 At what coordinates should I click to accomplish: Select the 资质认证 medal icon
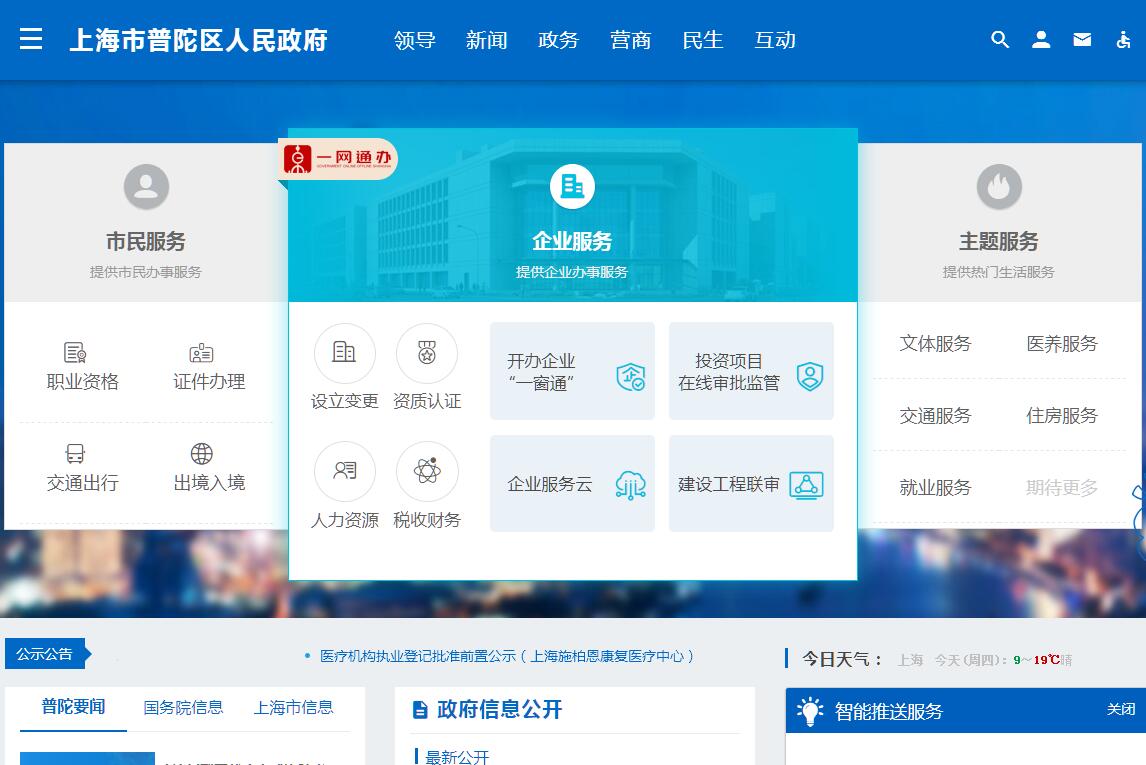click(x=427, y=354)
